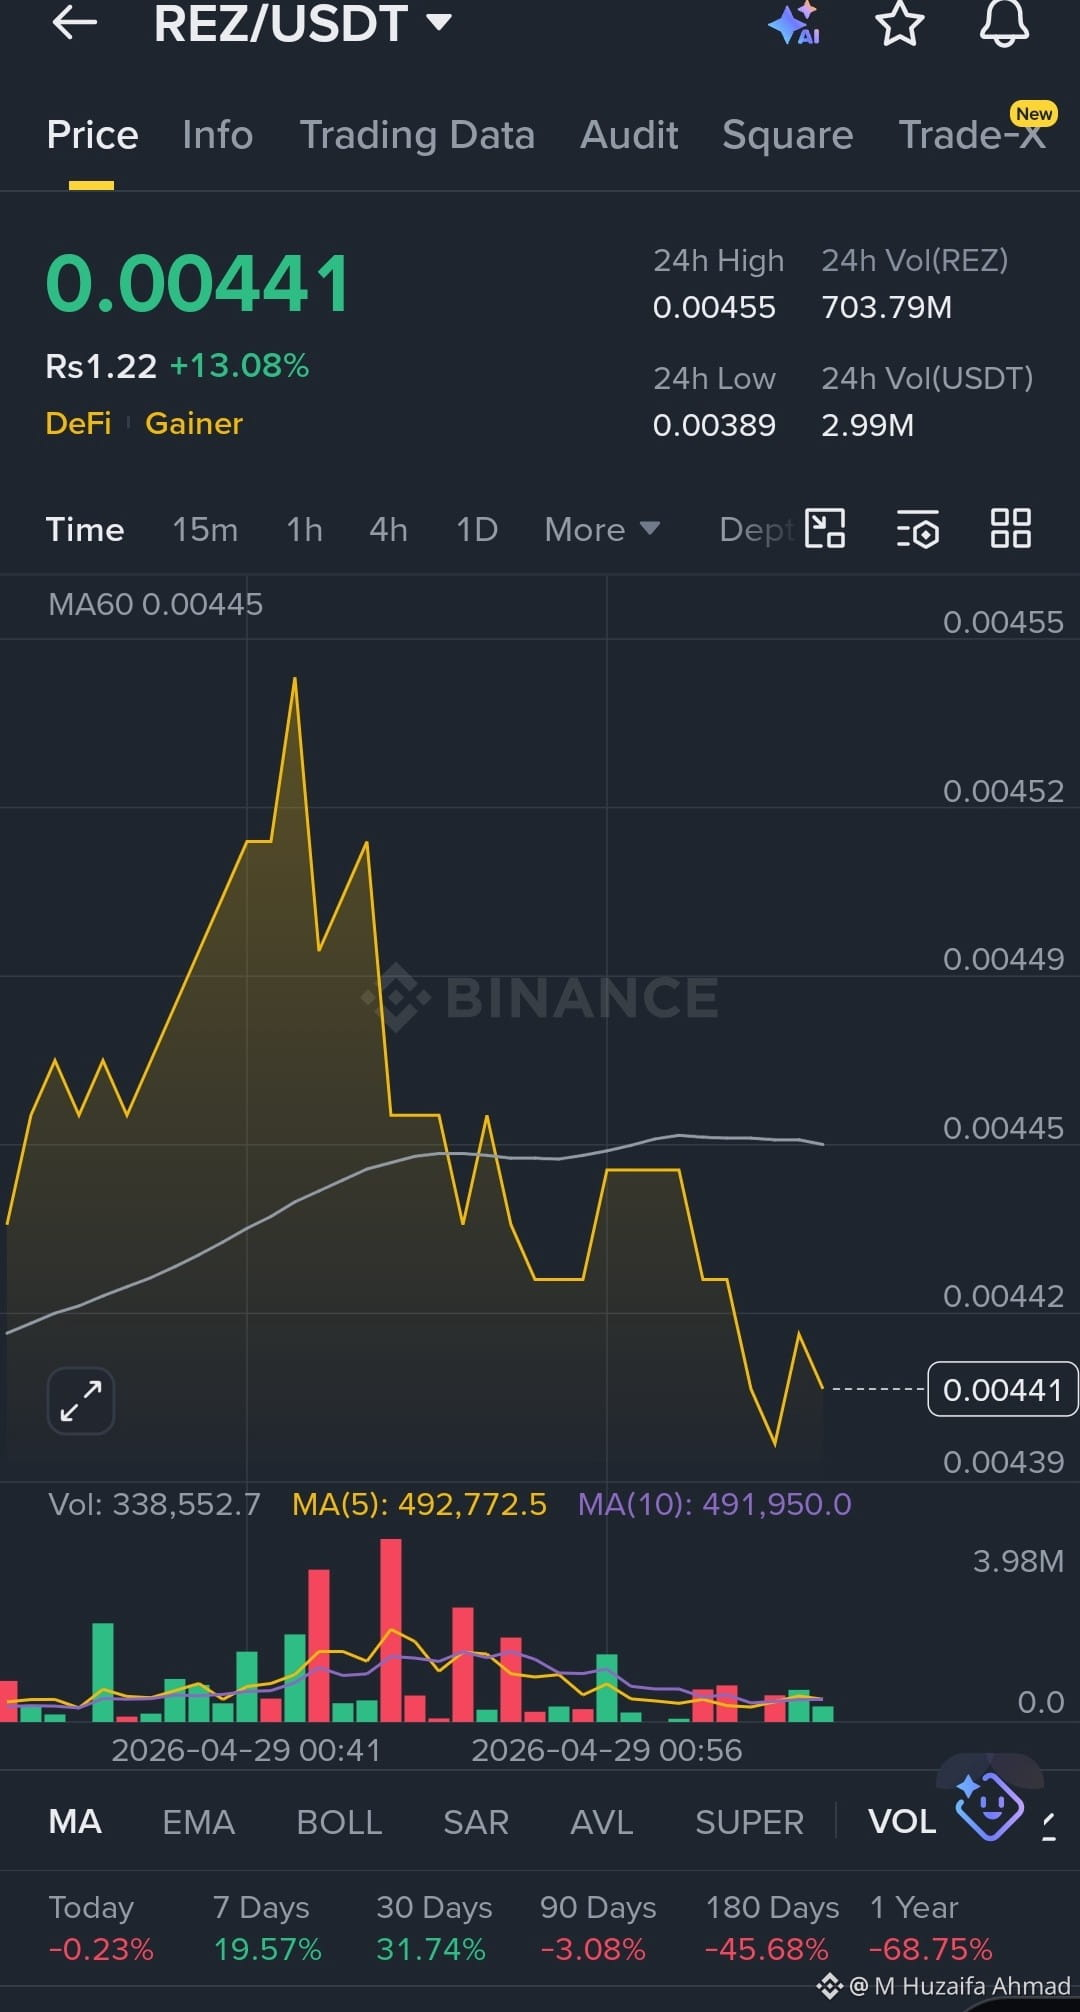Tap the large green 0.00441 price

pos(198,283)
